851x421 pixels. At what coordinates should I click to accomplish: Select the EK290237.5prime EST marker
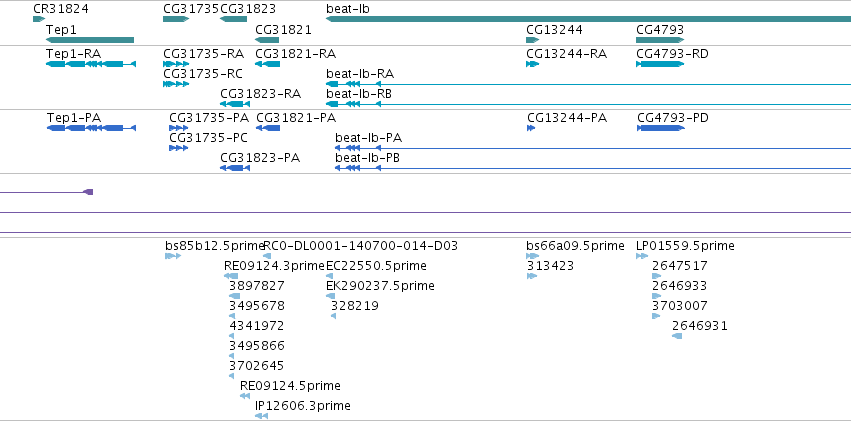coord(331,296)
